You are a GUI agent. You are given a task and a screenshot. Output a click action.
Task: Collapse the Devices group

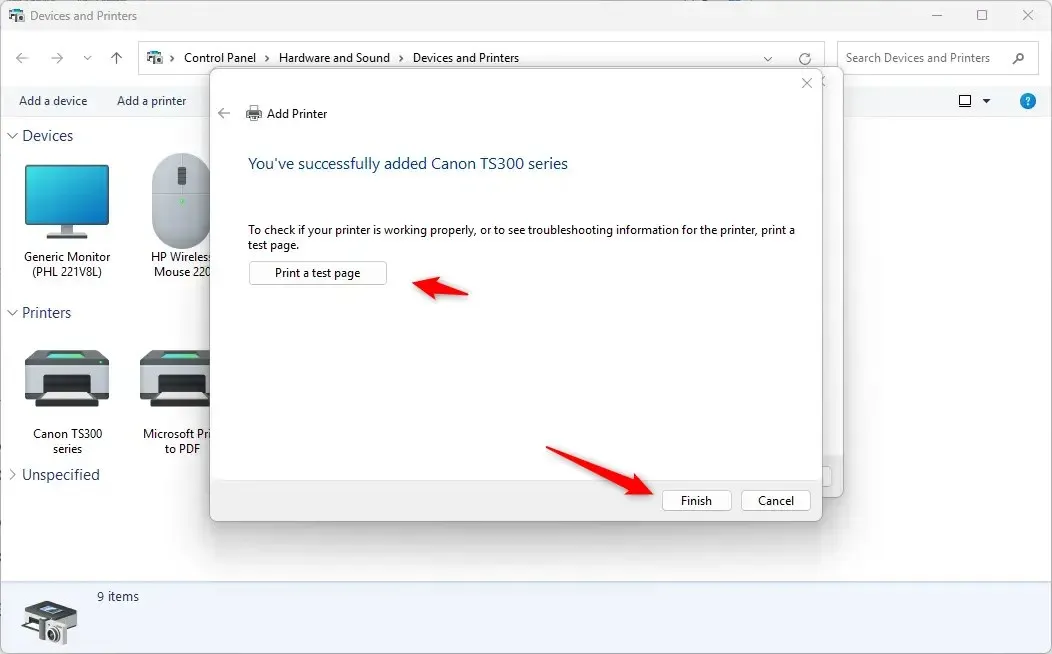(x=12, y=135)
